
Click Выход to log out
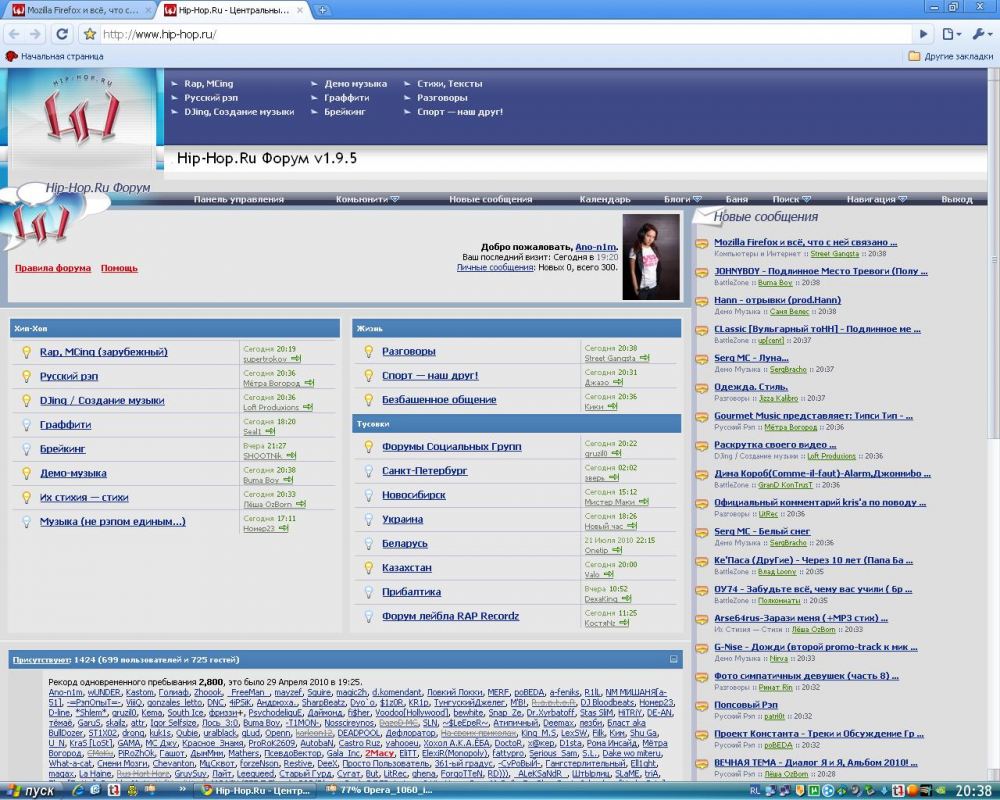957,199
